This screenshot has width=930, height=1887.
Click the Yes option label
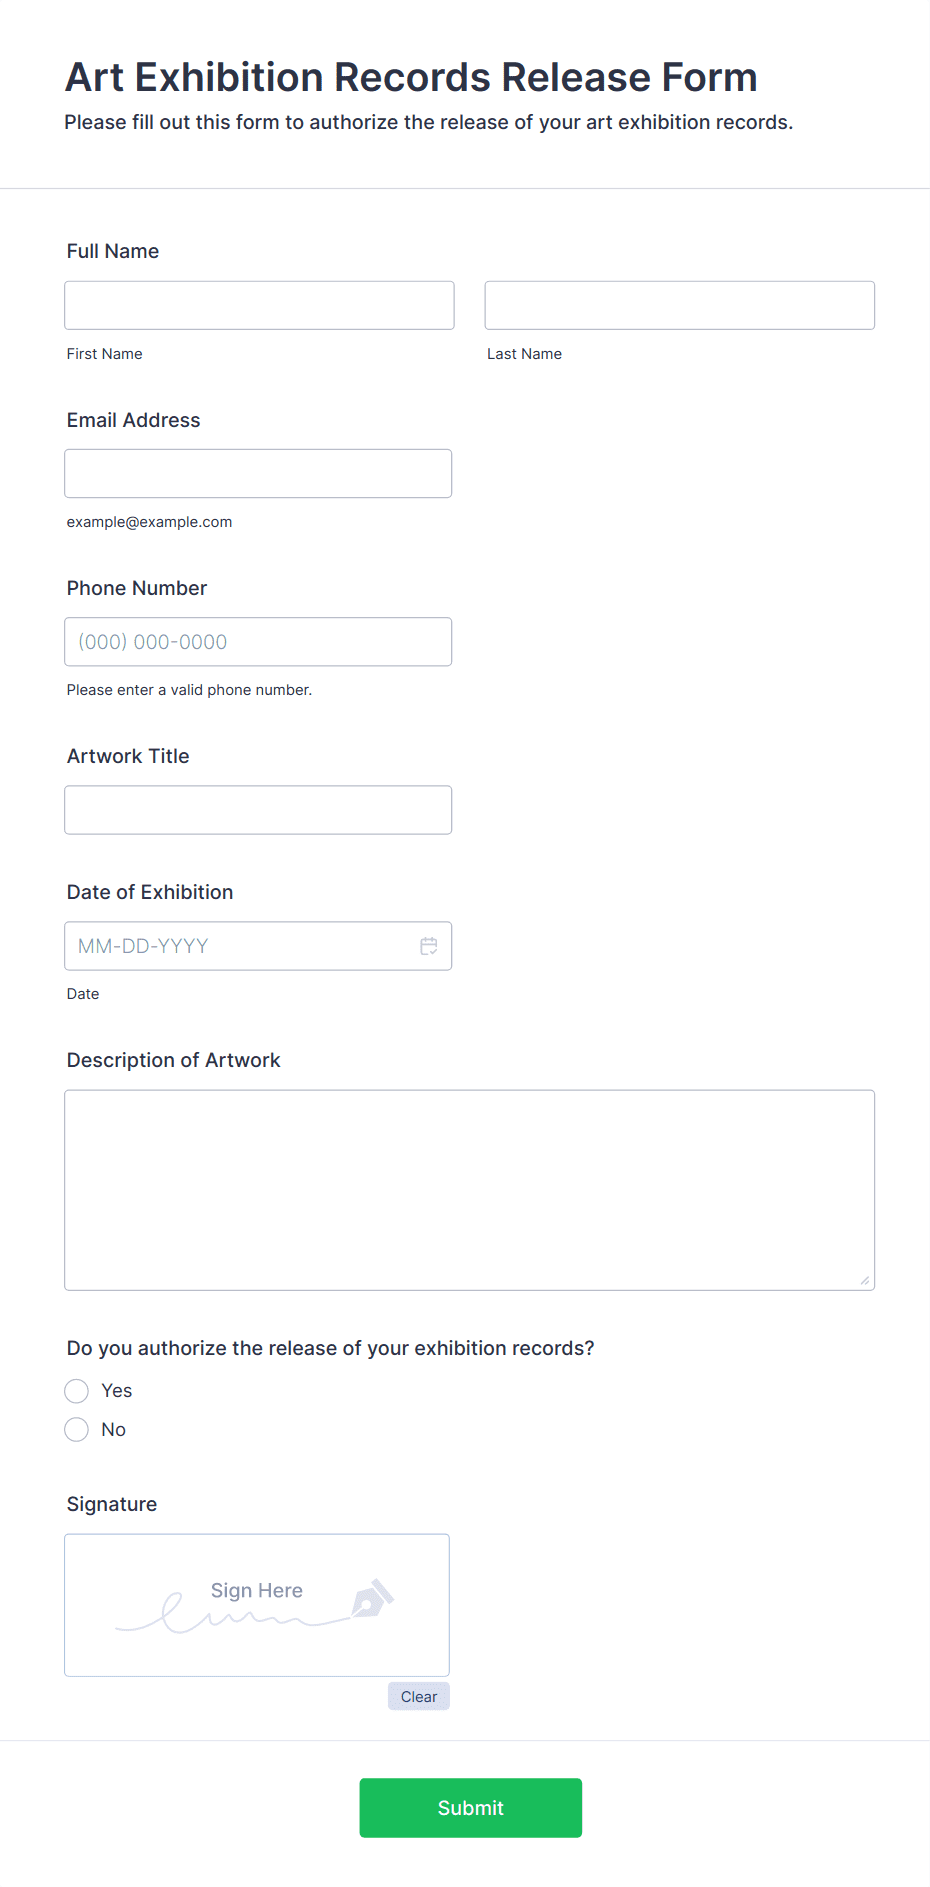pyautogui.click(x=117, y=1391)
